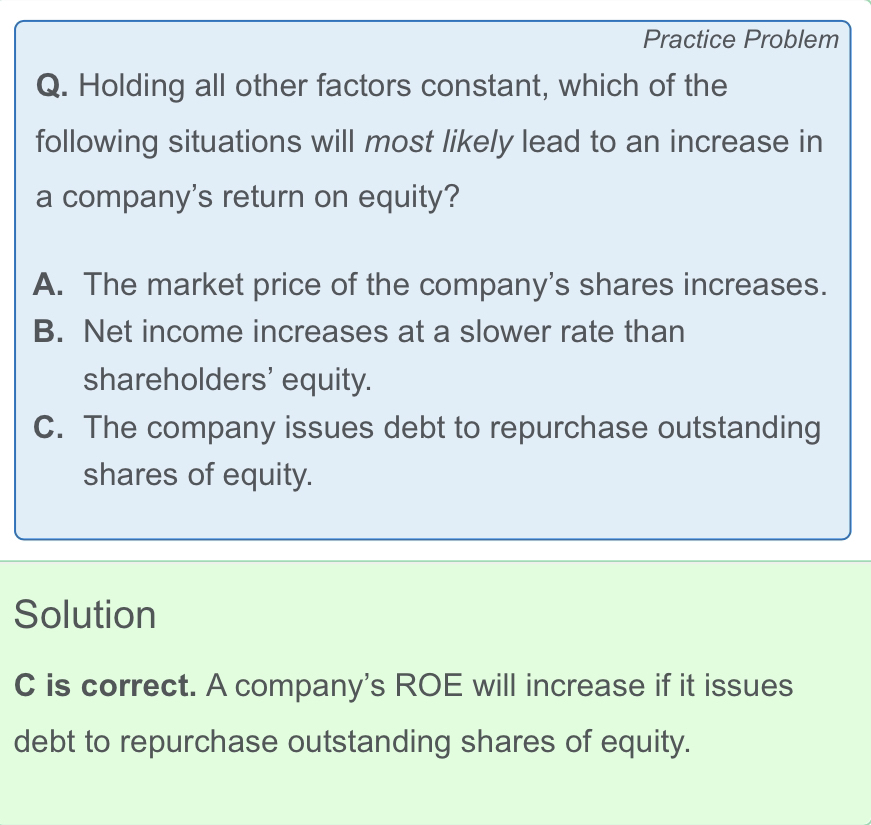
Task: Click "a company's return on equity?" line
Action: (x=247, y=197)
